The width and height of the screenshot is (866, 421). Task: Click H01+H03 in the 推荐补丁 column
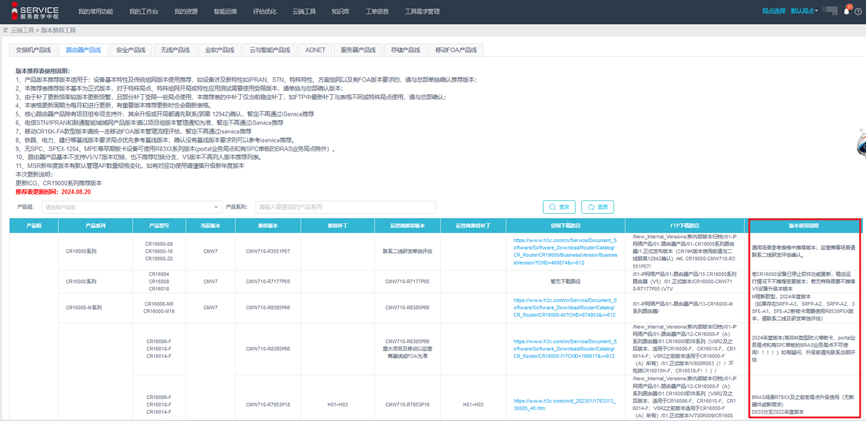point(337,404)
